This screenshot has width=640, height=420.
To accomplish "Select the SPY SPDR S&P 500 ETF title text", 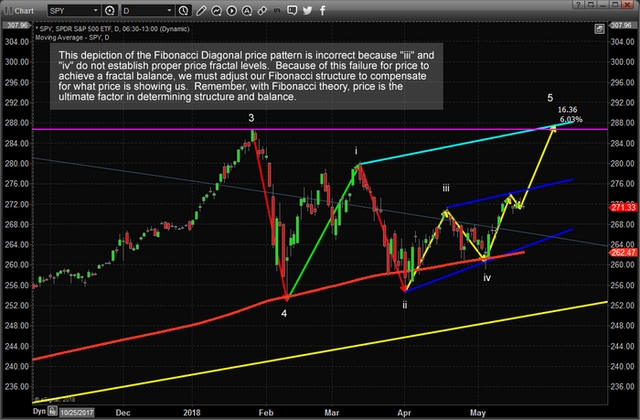I will (x=112, y=29).
